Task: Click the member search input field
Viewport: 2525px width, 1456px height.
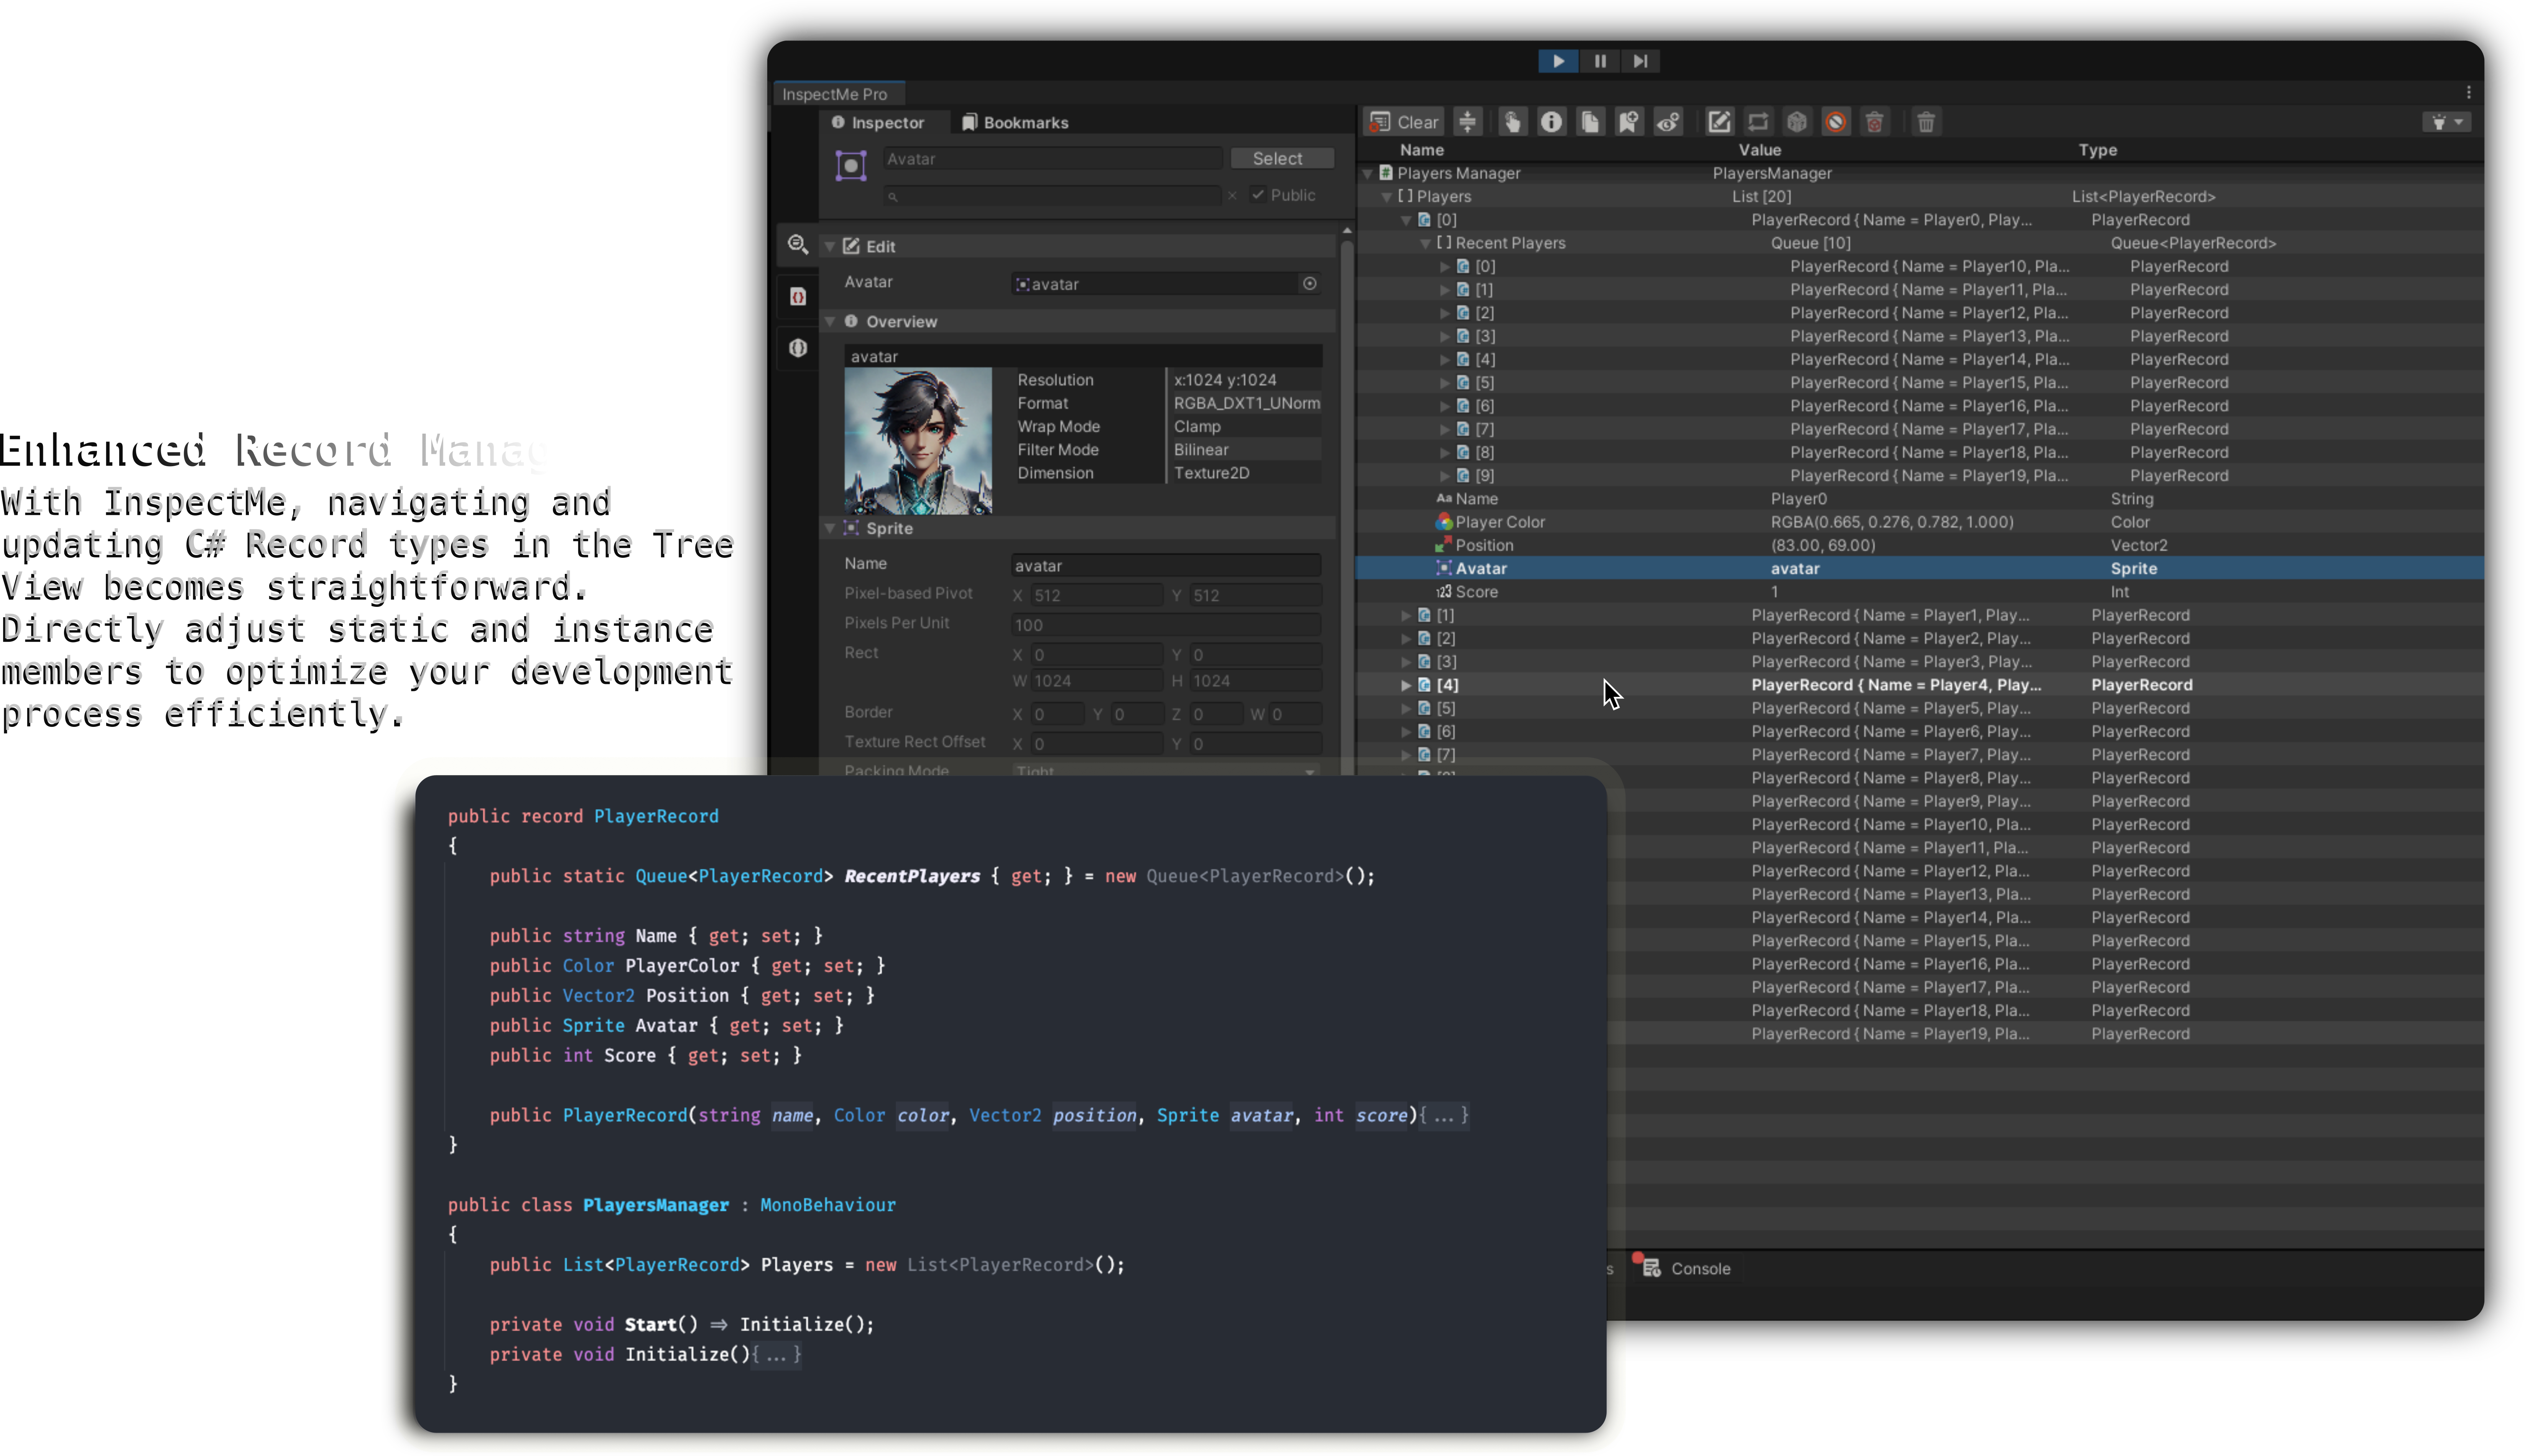Action: point(1052,196)
